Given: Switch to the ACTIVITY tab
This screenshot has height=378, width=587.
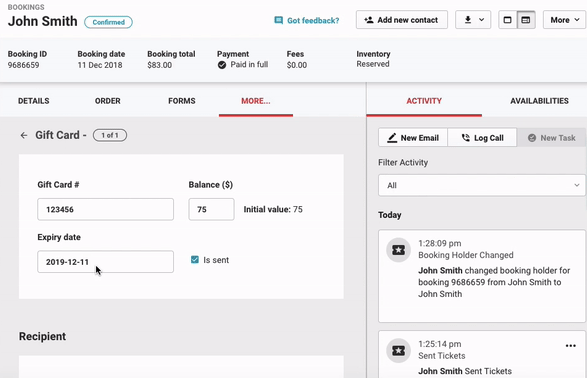Looking at the screenshot, I should pos(424,101).
